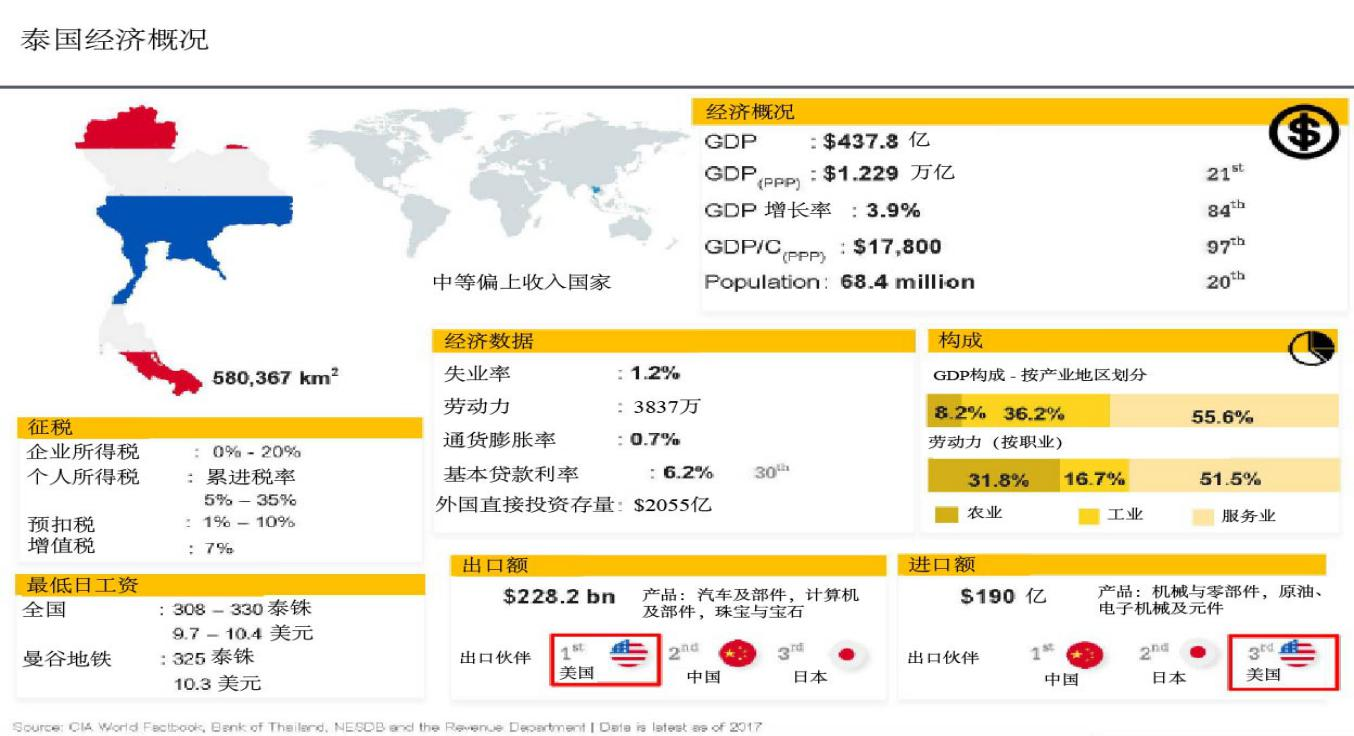The height and width of the screenshot is (736, 1354).
Task: Click the 55.6% services GDP bar segment
Action: pyautogui.click(x=1224, y=412)
